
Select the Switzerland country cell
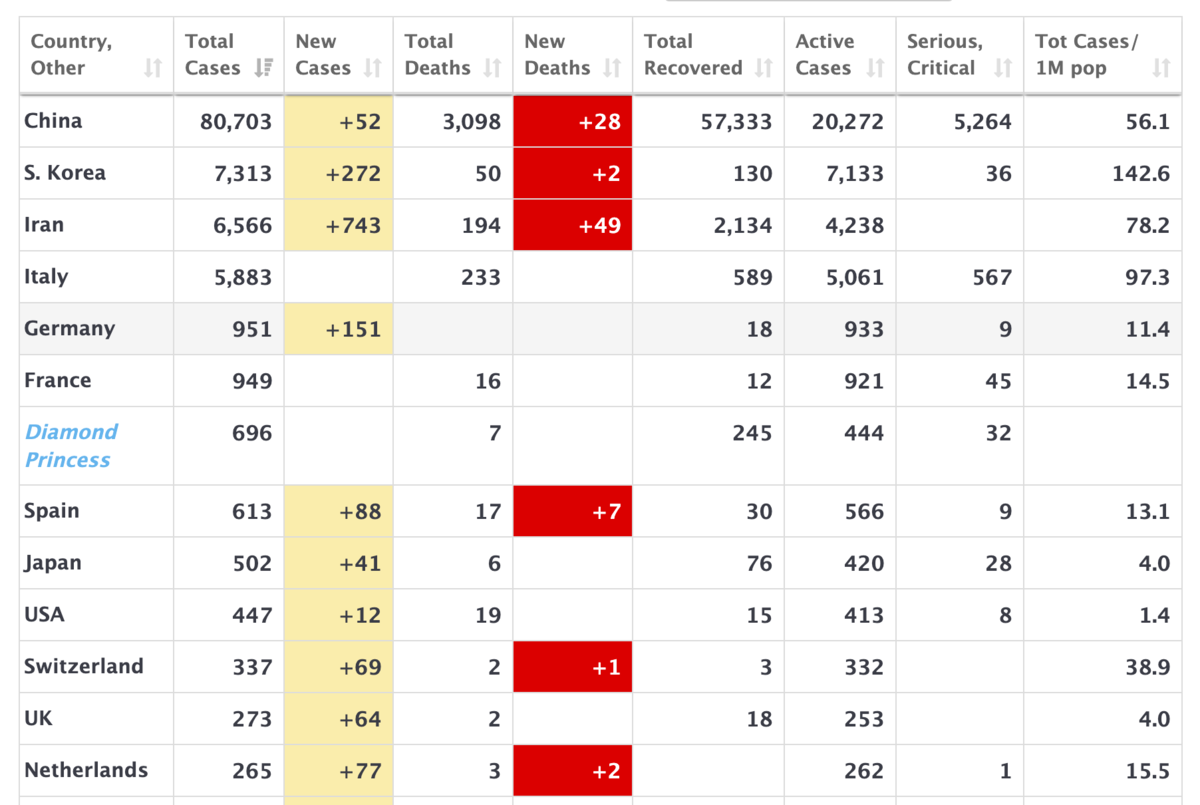(x=96, y=667)
